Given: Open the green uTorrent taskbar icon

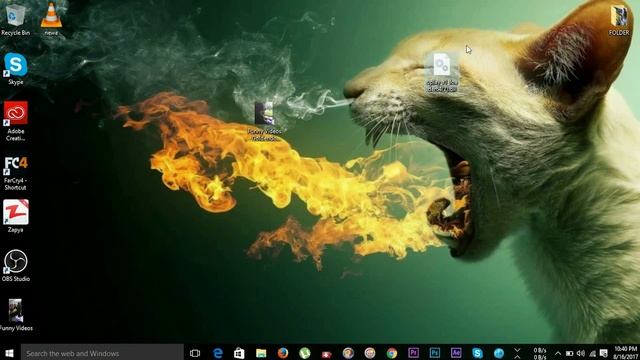Looking at the screenshot, I should pos(304,353).
